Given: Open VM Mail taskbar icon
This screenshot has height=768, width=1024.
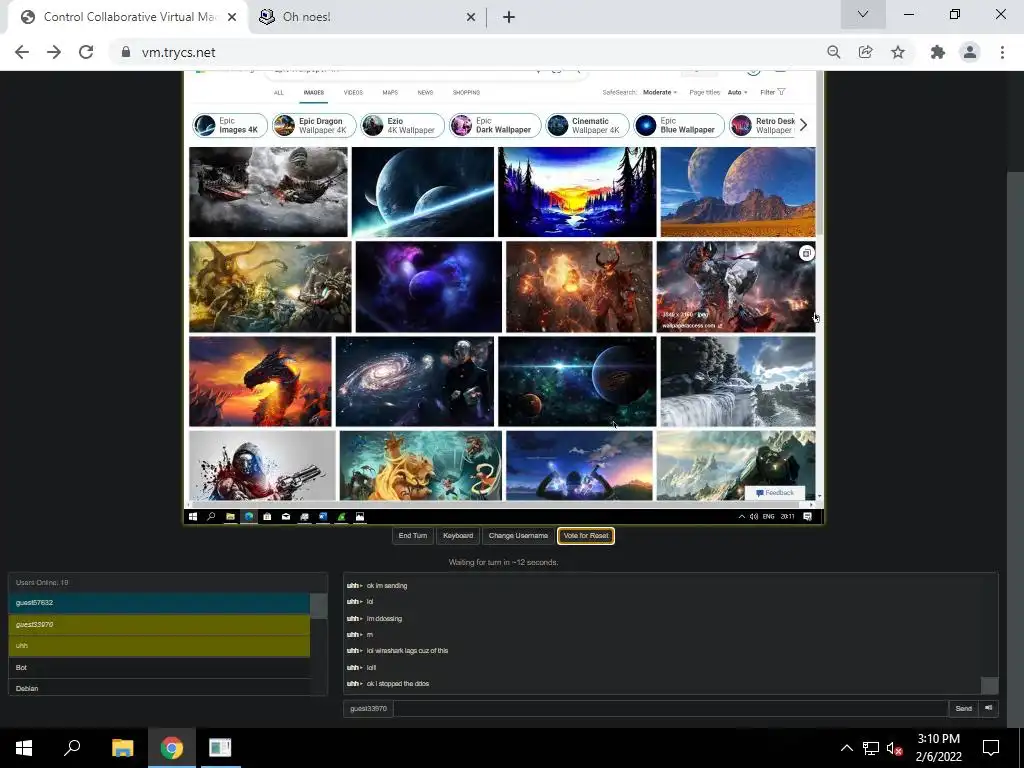Looking at the screenshot, I should (285, 517).
